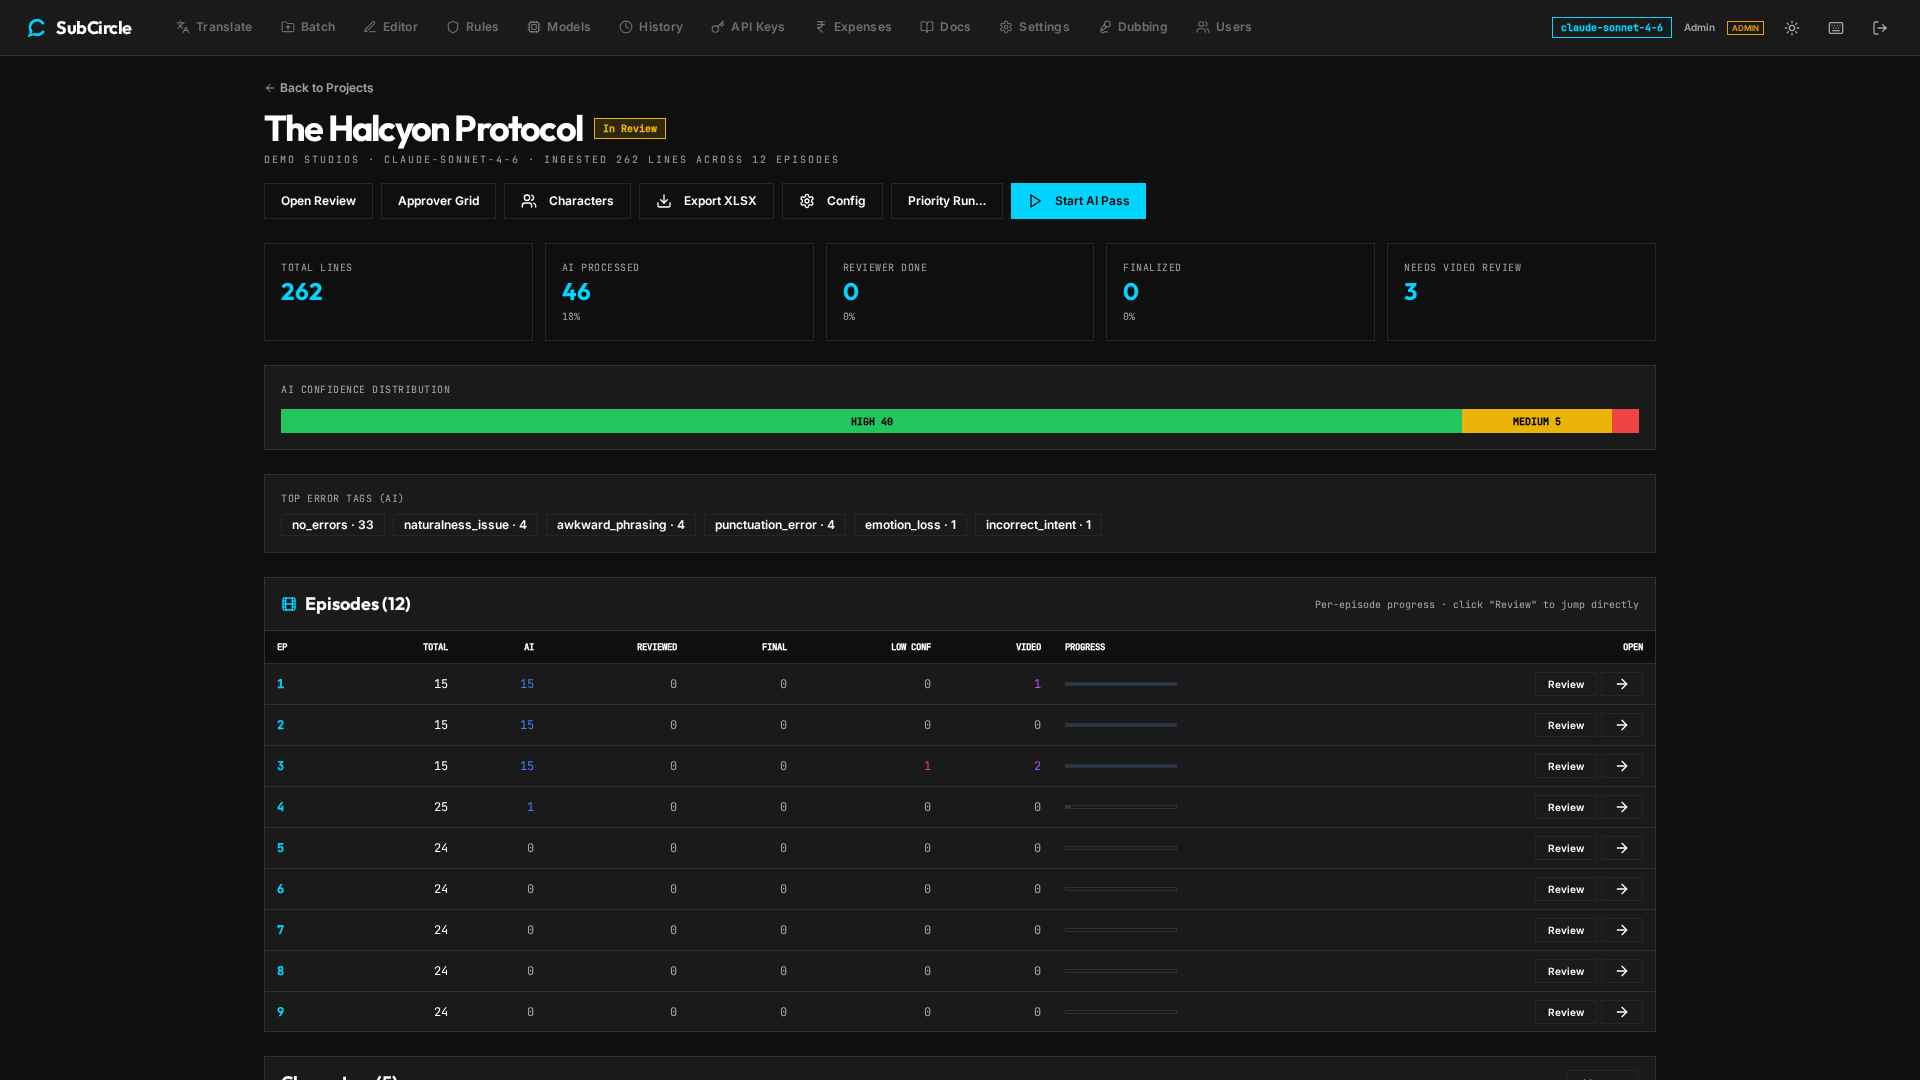Open Episode 7 arrow icon
This screenshot has height=1080, width=1920.
[x=1622, y=930]
